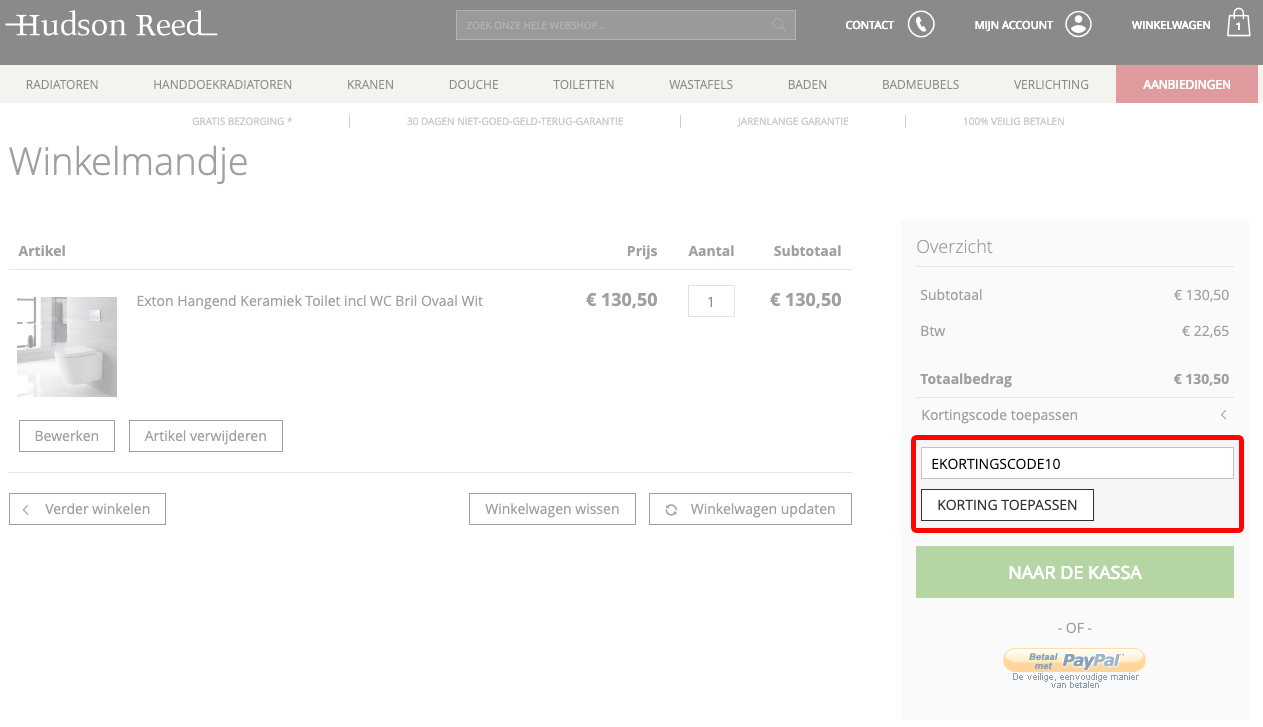The image size is (1263, 727).
Task: Click refresh icon on Winkelwagen updaten
Action: tap(671, 509)
